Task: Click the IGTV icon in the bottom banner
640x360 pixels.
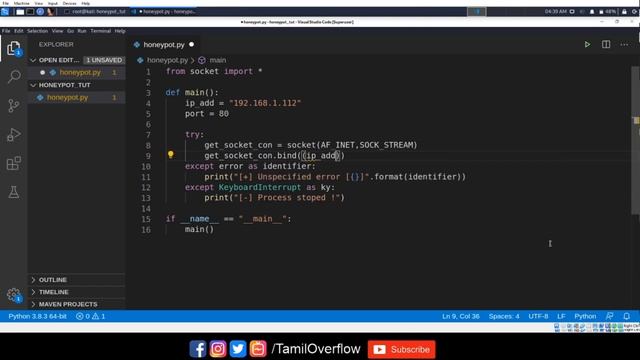Action: click(x=258, y=349)
